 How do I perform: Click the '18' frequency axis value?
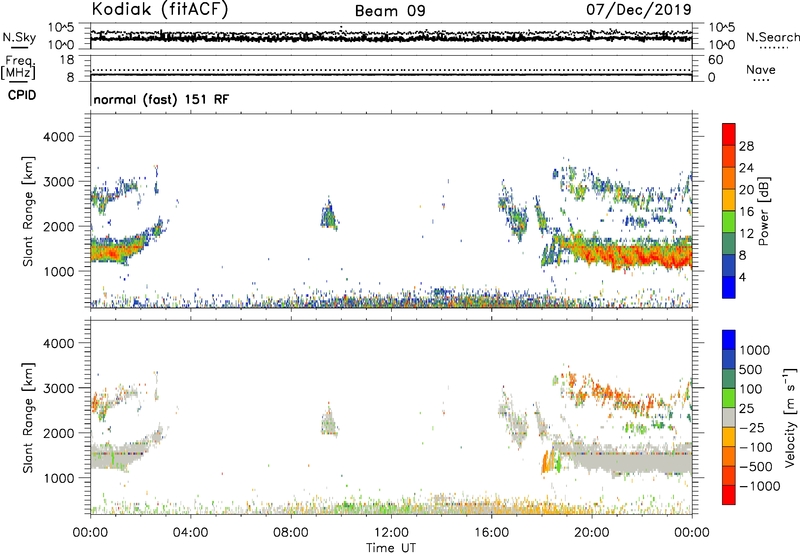(67, 60)
